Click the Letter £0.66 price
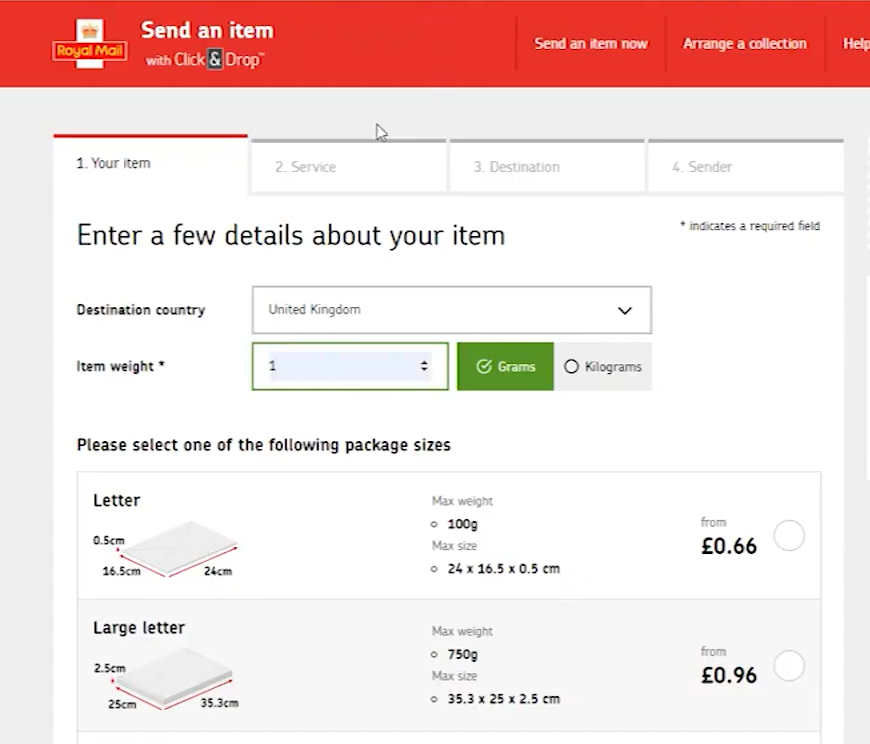Image resolution: width=870 pixels, height=744 pixels. [728, 546]
